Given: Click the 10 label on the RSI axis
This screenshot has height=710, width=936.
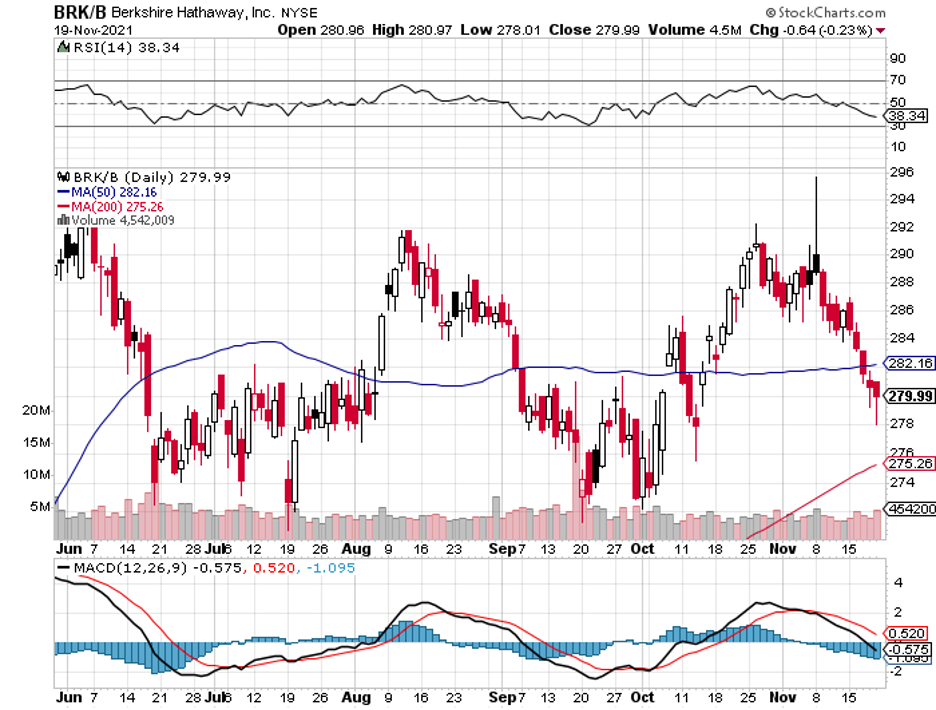Looking at the screenshot, I should (897, 147).
